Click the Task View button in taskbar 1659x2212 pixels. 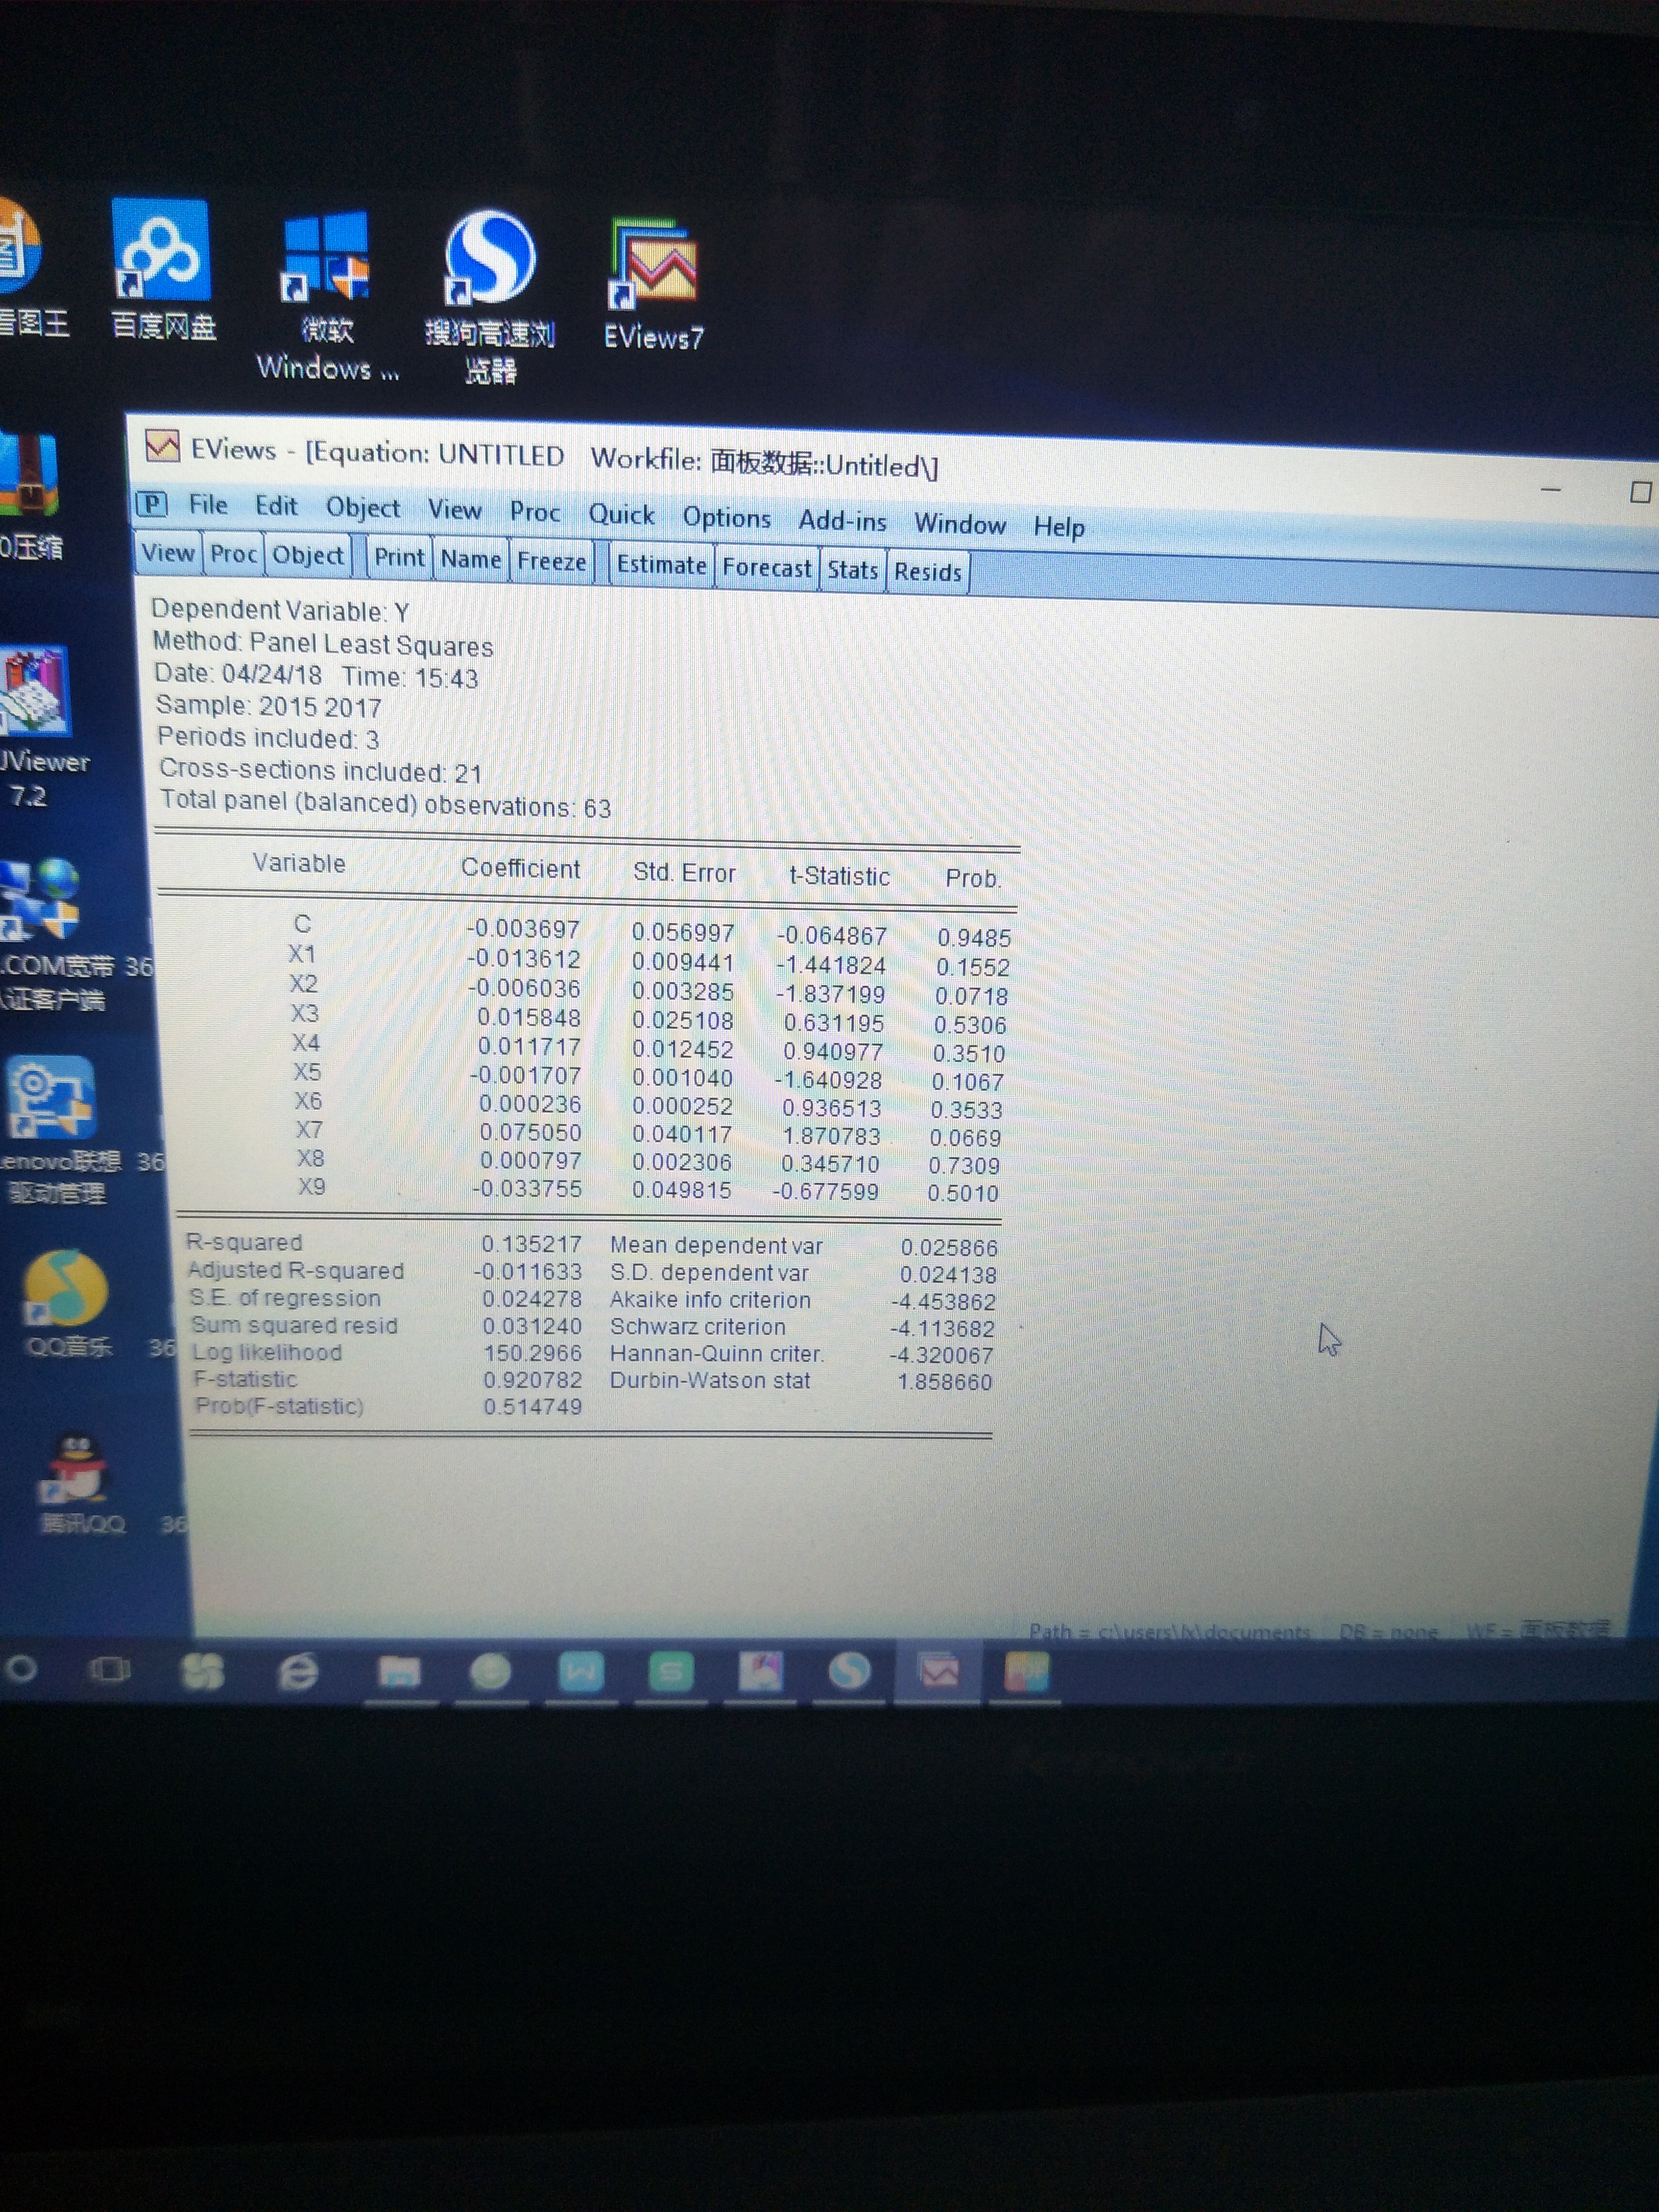(x=109, y=1669)
